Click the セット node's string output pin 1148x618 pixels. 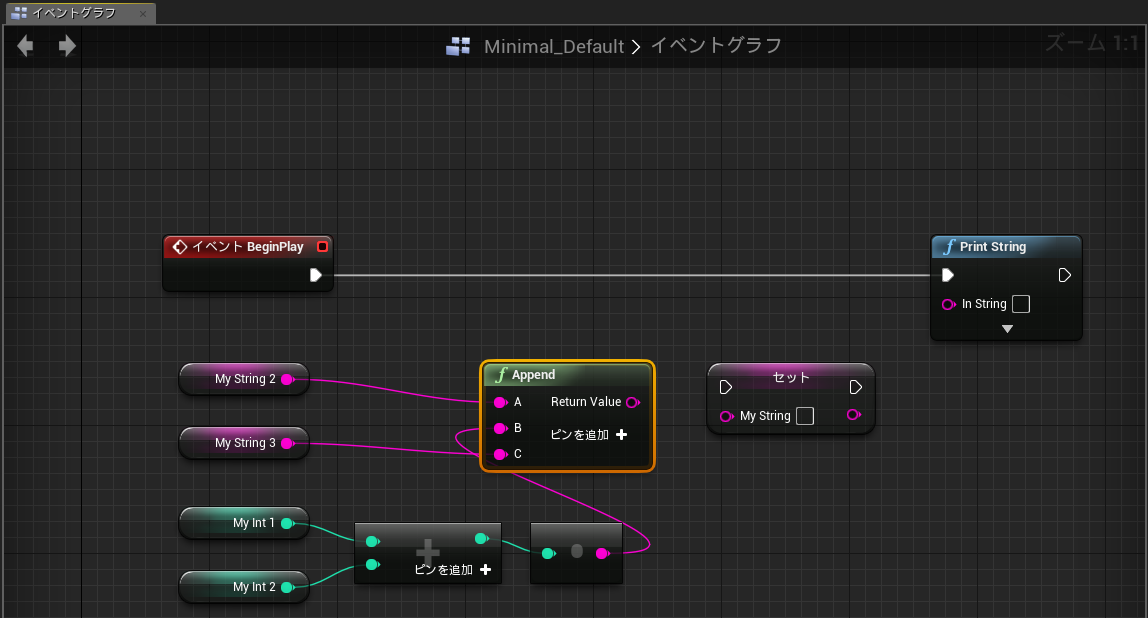coord(854,414)
